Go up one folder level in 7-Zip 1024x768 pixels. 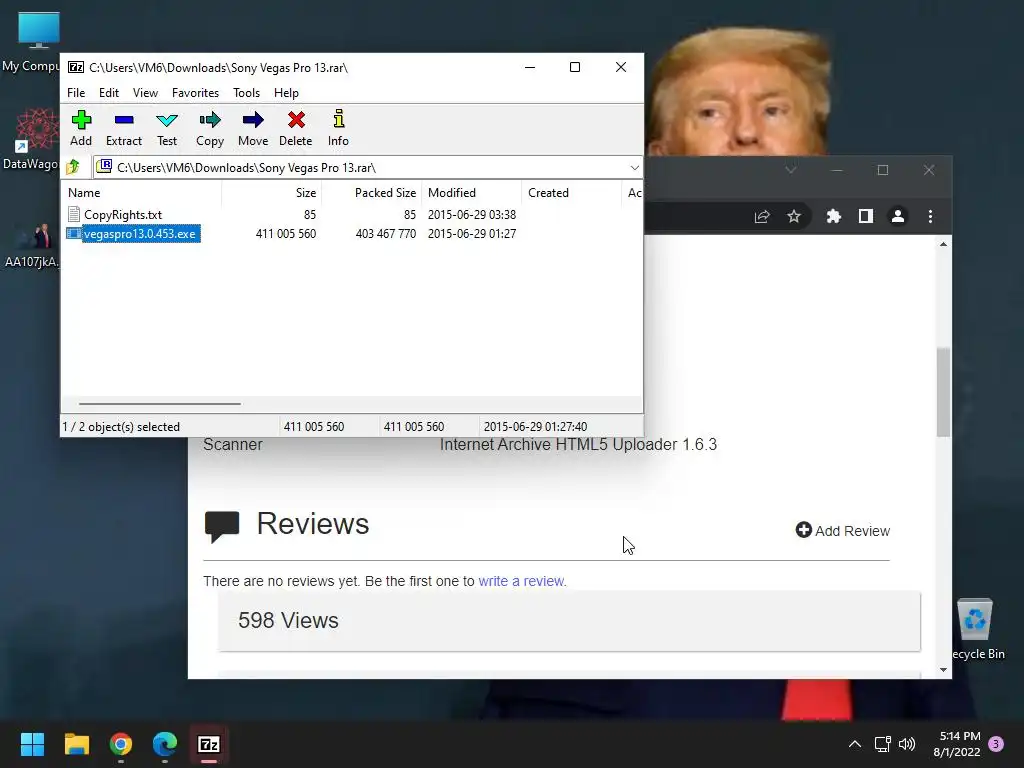click(x=73, y=167)
